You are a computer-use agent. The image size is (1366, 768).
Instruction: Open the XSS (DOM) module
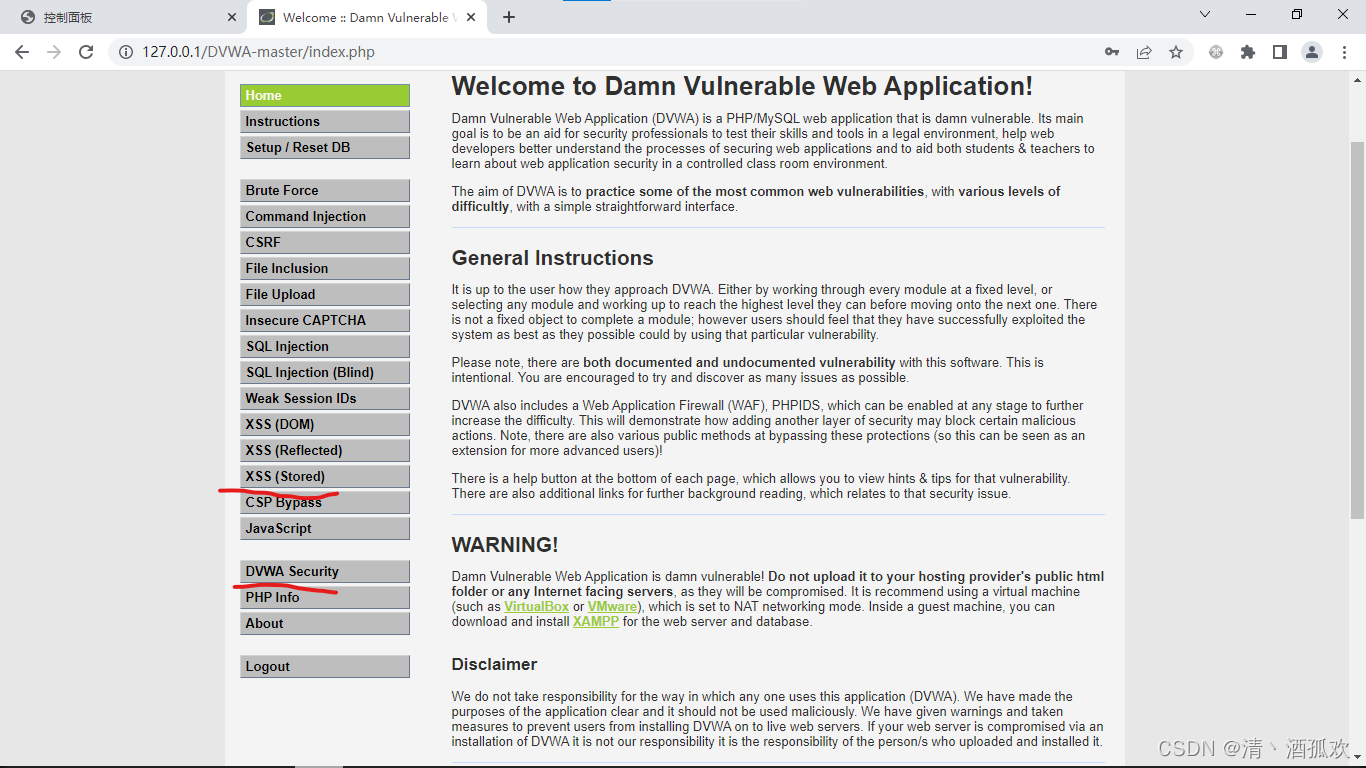(325, 424)
